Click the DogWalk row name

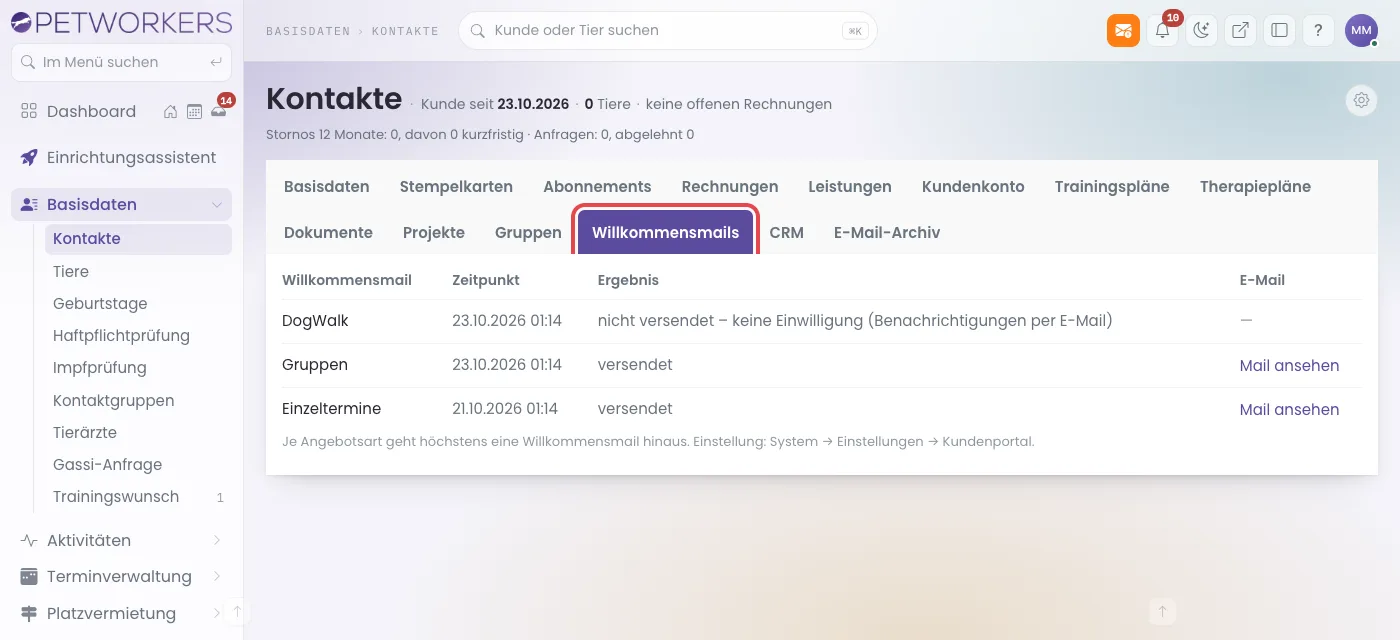(315, 321)
